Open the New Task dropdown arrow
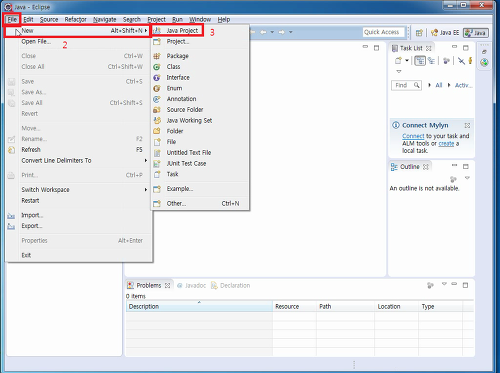 [x=407, y=61]
